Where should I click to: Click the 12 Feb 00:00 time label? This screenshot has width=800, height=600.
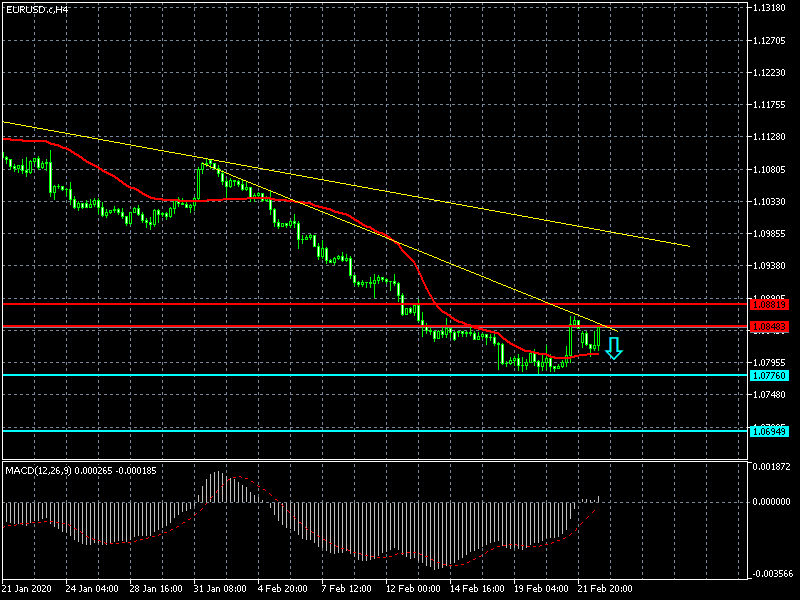(x=413, y=589)
